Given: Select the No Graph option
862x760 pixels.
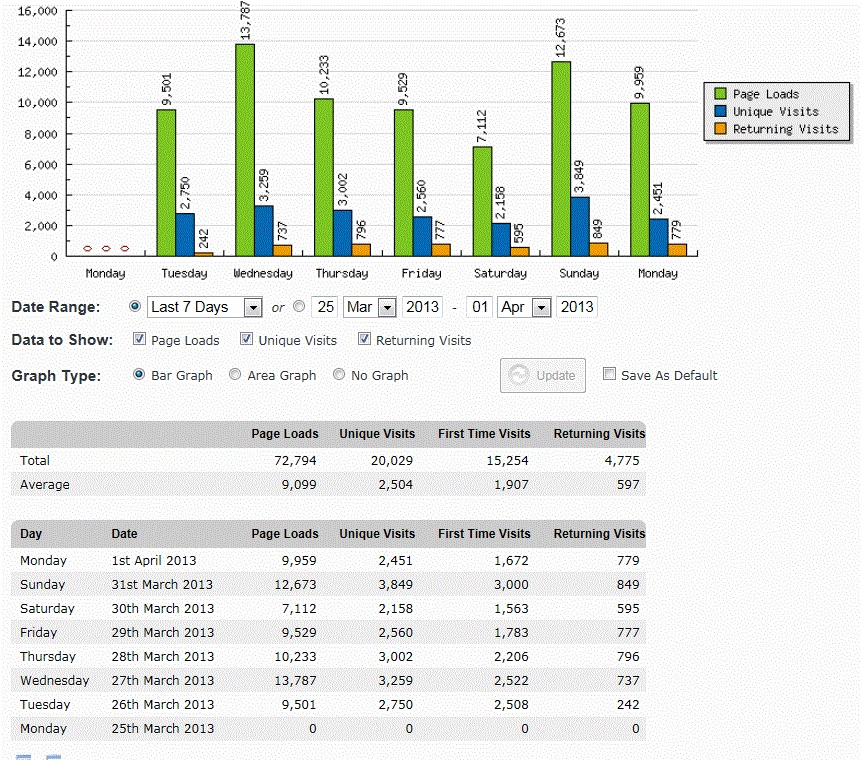Looking at the screenshot, I should pos(339,375).
